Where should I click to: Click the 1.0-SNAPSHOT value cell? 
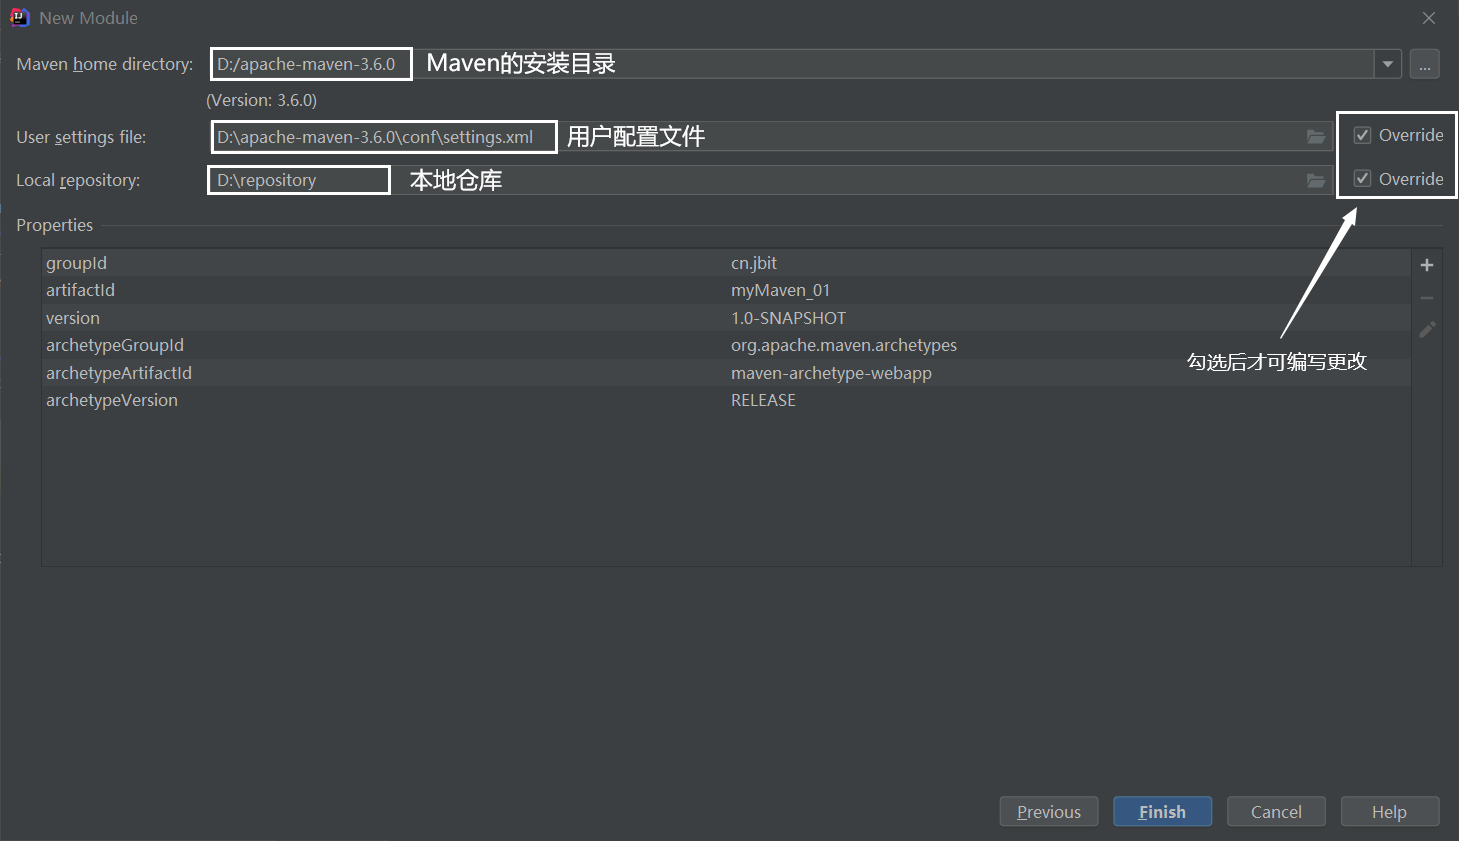point(788,318)
